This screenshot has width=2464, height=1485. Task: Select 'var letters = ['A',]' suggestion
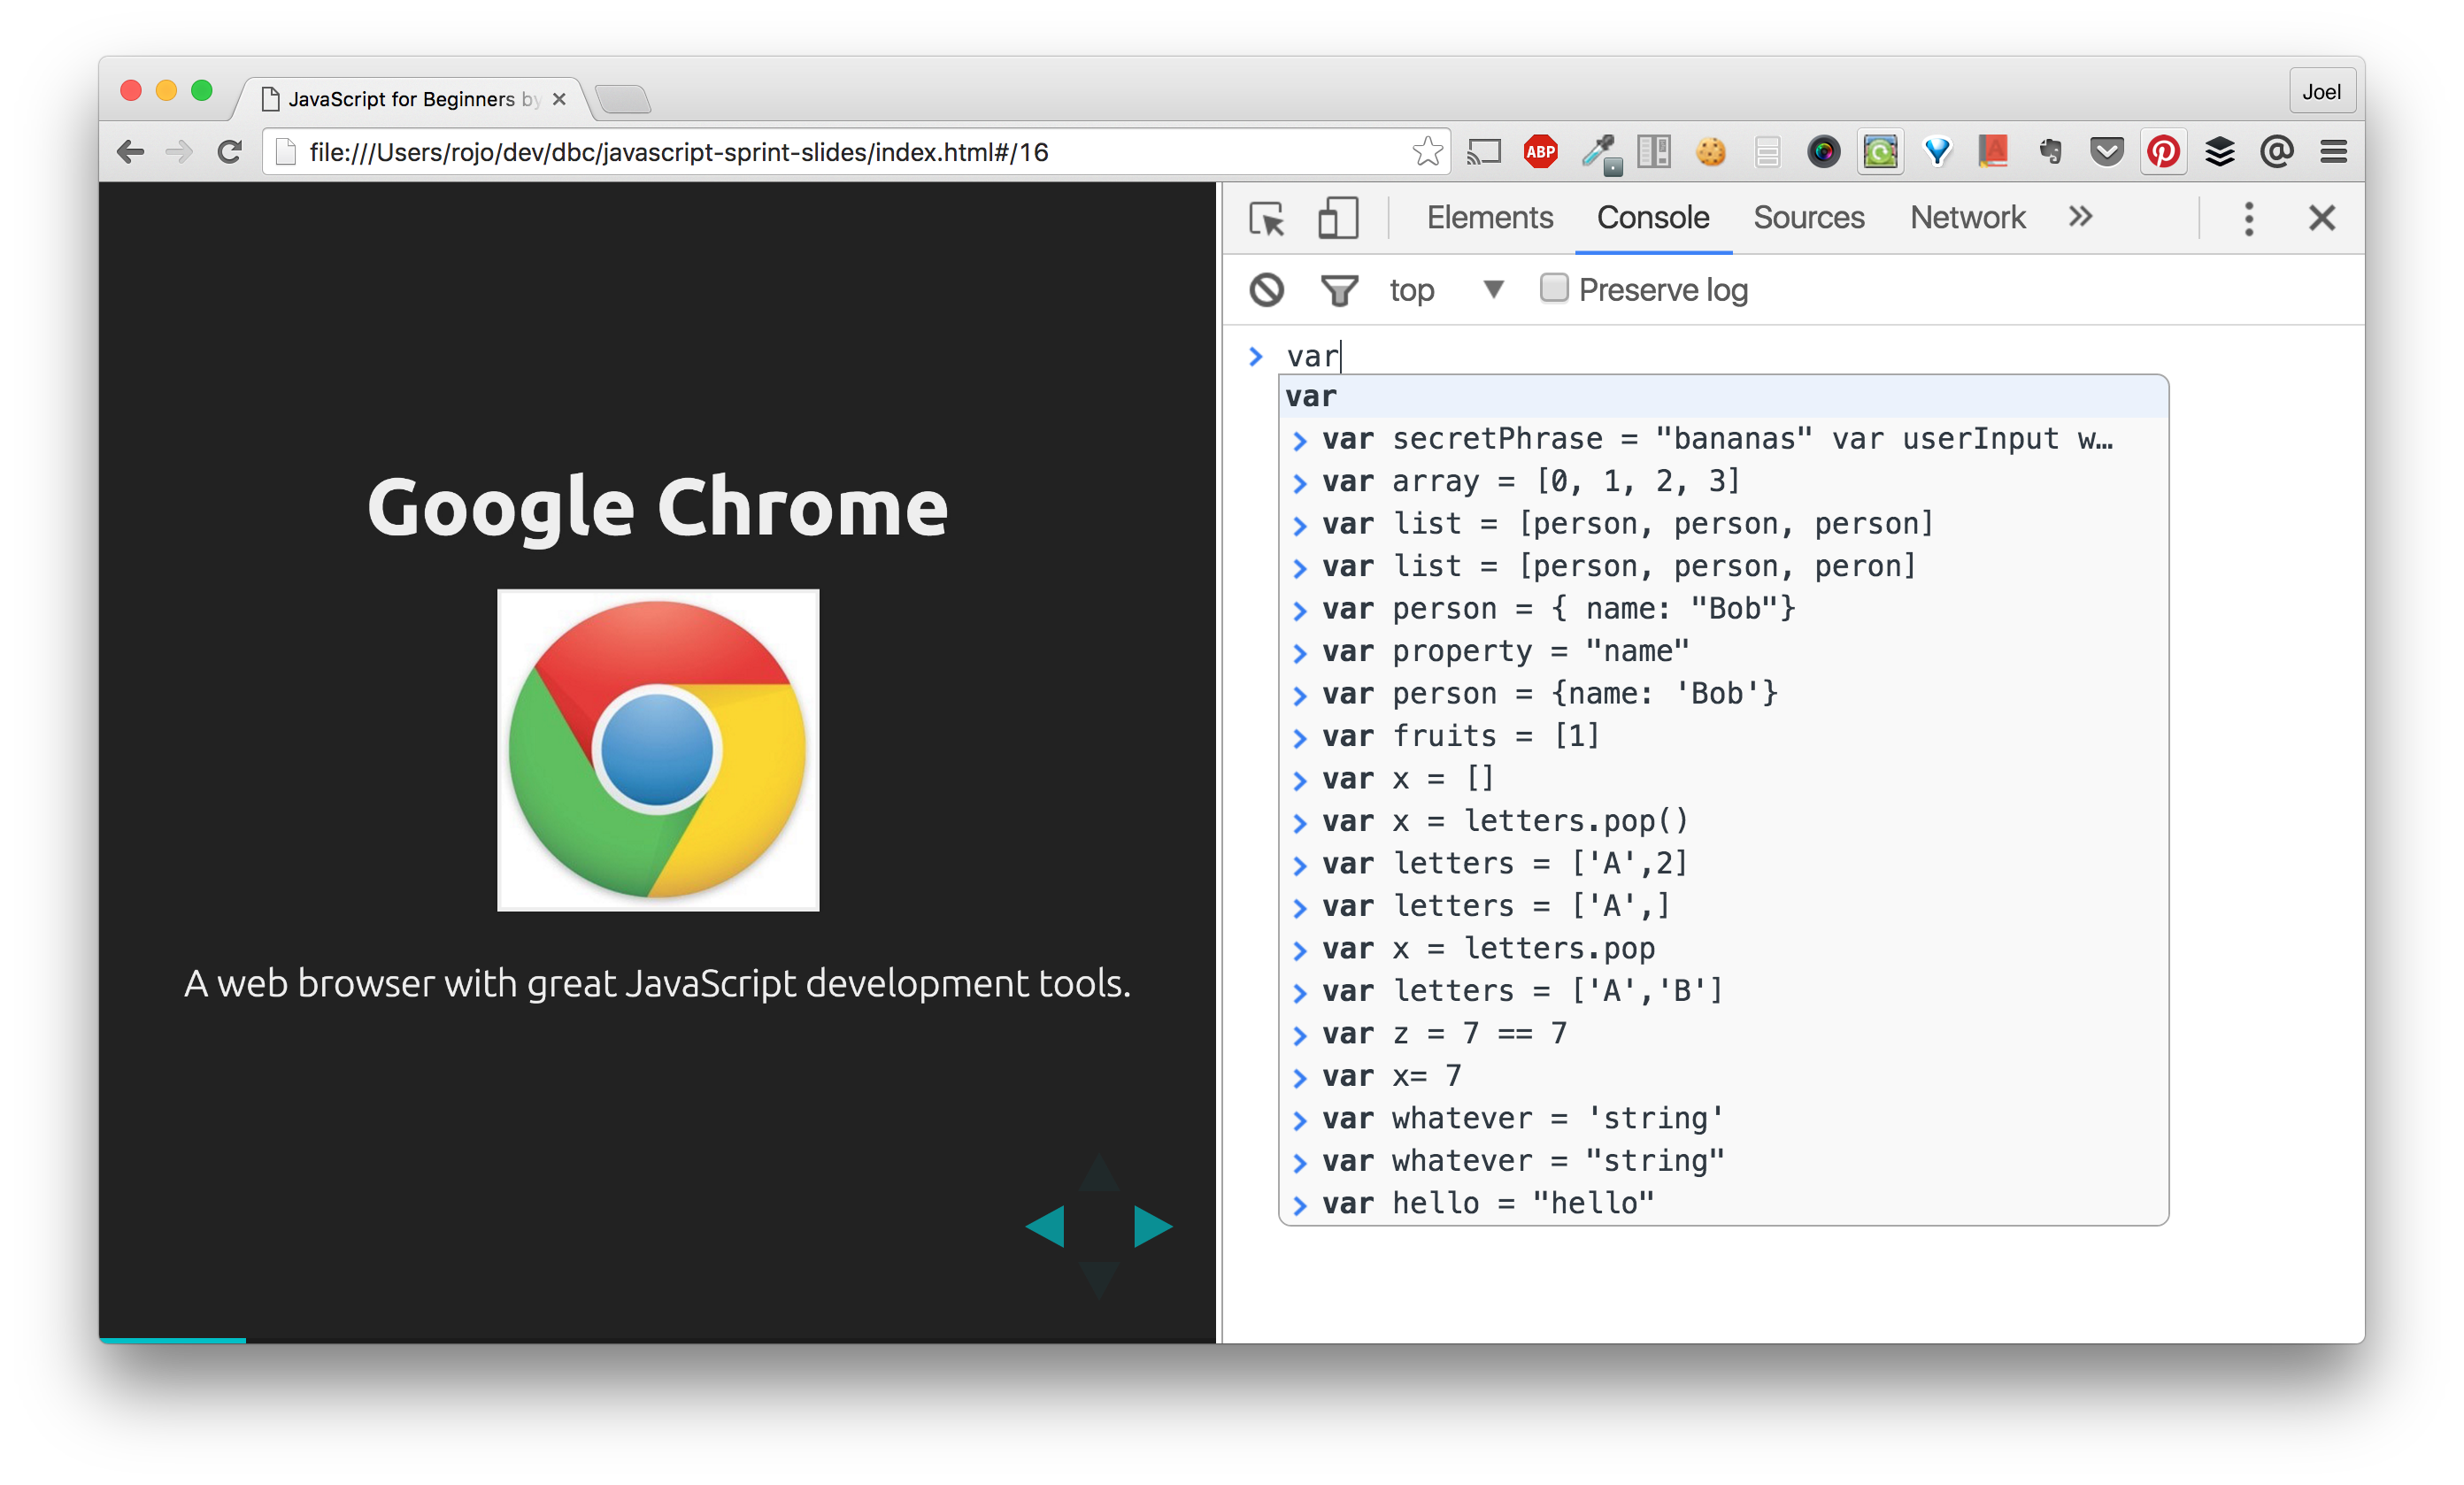1724,907
